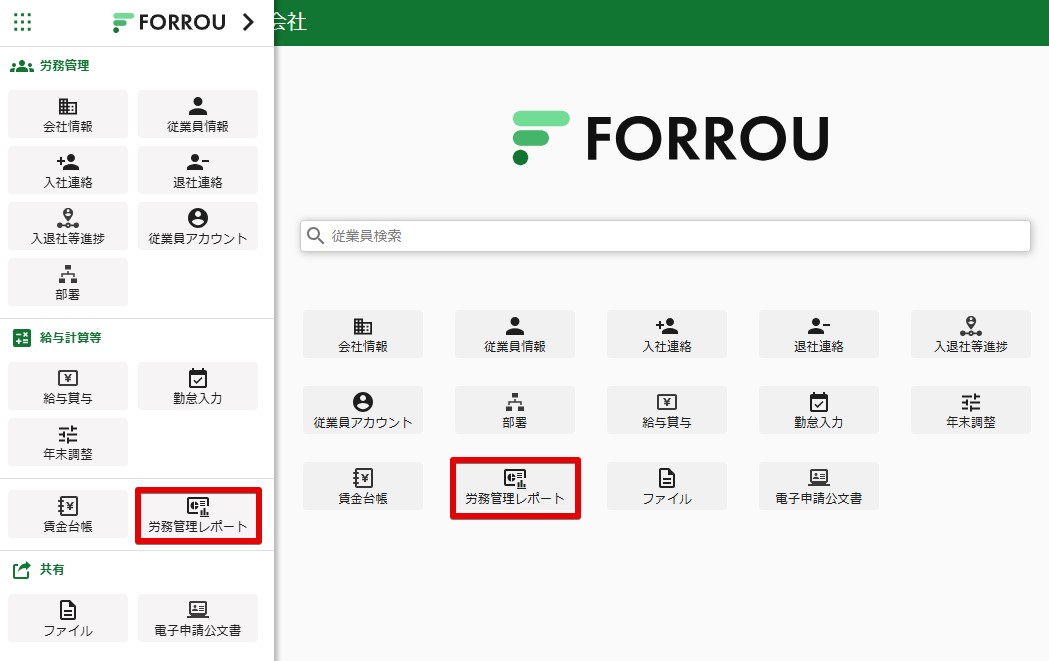Open the ファイル tile in the main panel
This screenshot has width=1049, height=661.
666,486
